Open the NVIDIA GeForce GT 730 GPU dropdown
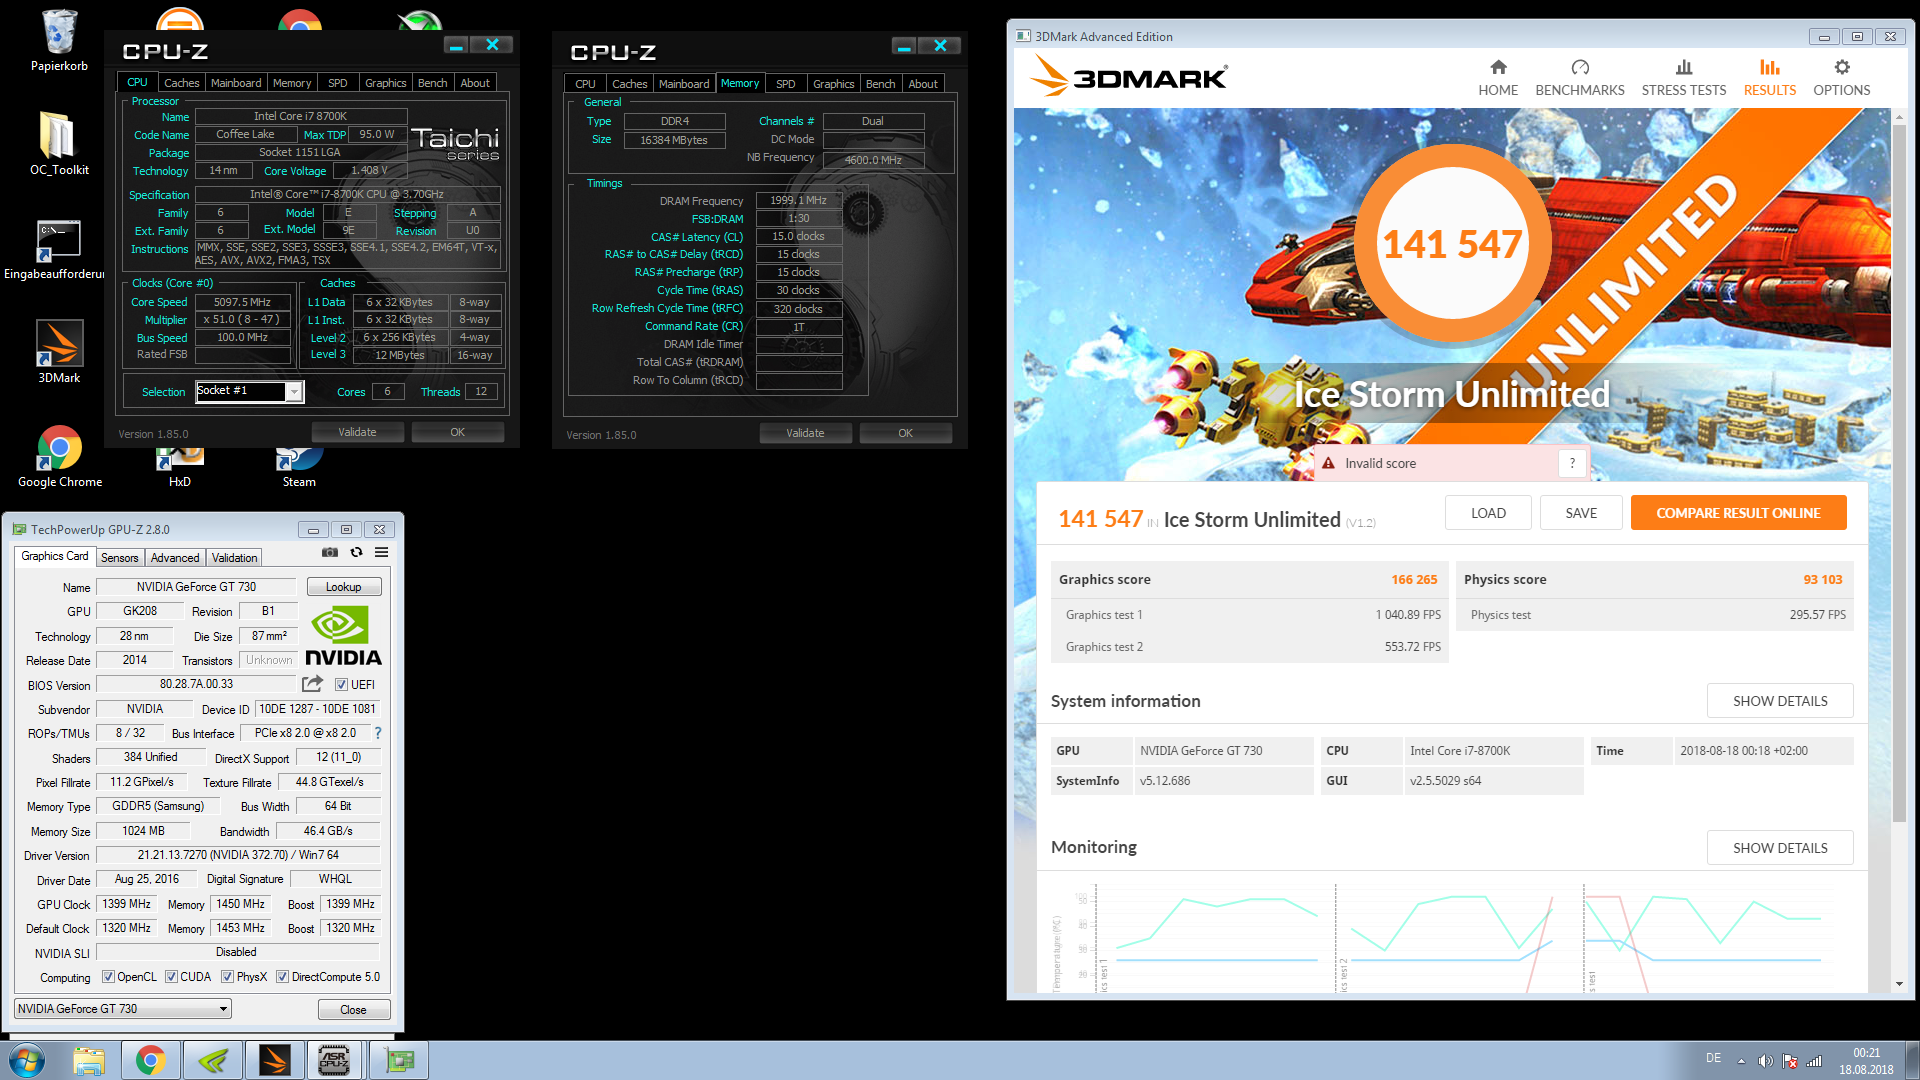1920x1080 pixels. [123, 1009]
